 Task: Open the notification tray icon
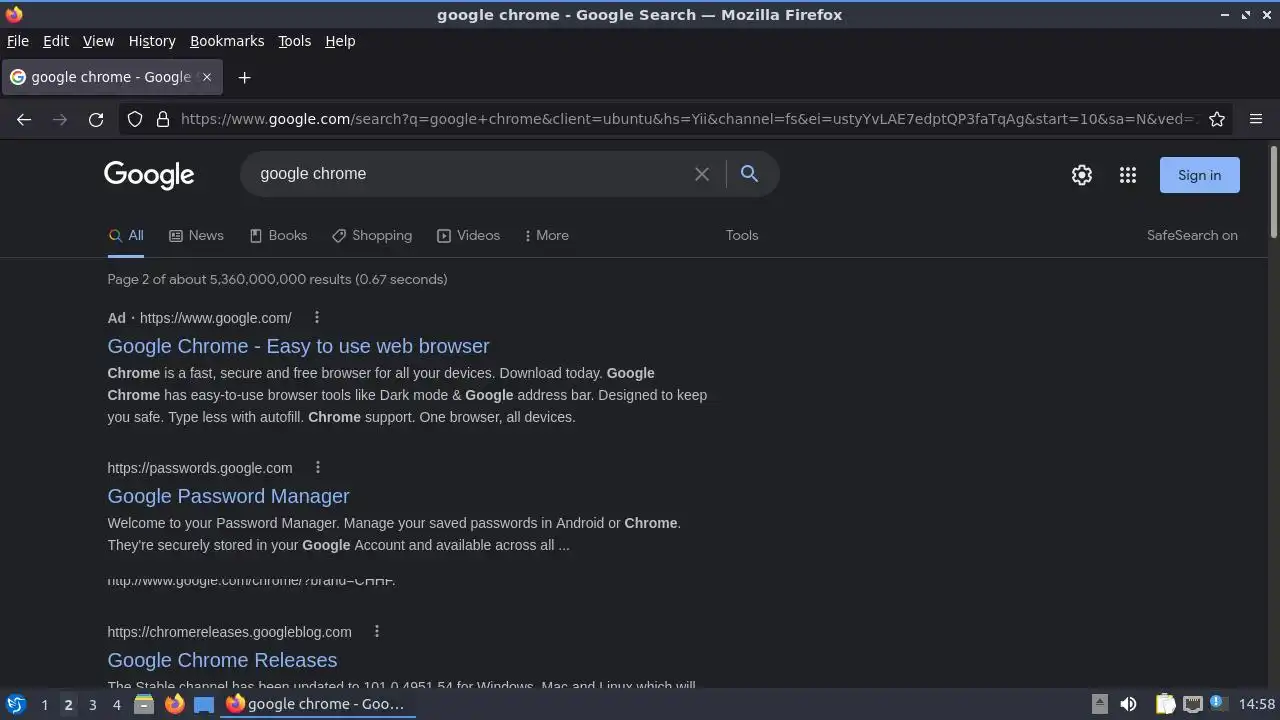tap(1217, 703)
